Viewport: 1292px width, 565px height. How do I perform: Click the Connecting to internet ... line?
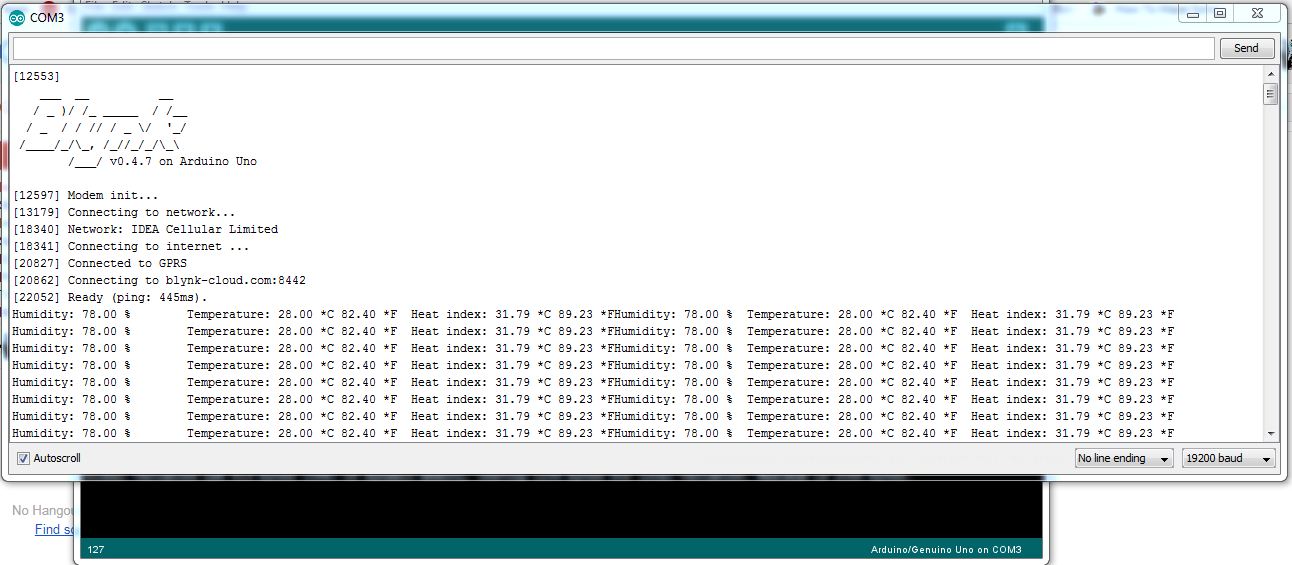(131, 247)
